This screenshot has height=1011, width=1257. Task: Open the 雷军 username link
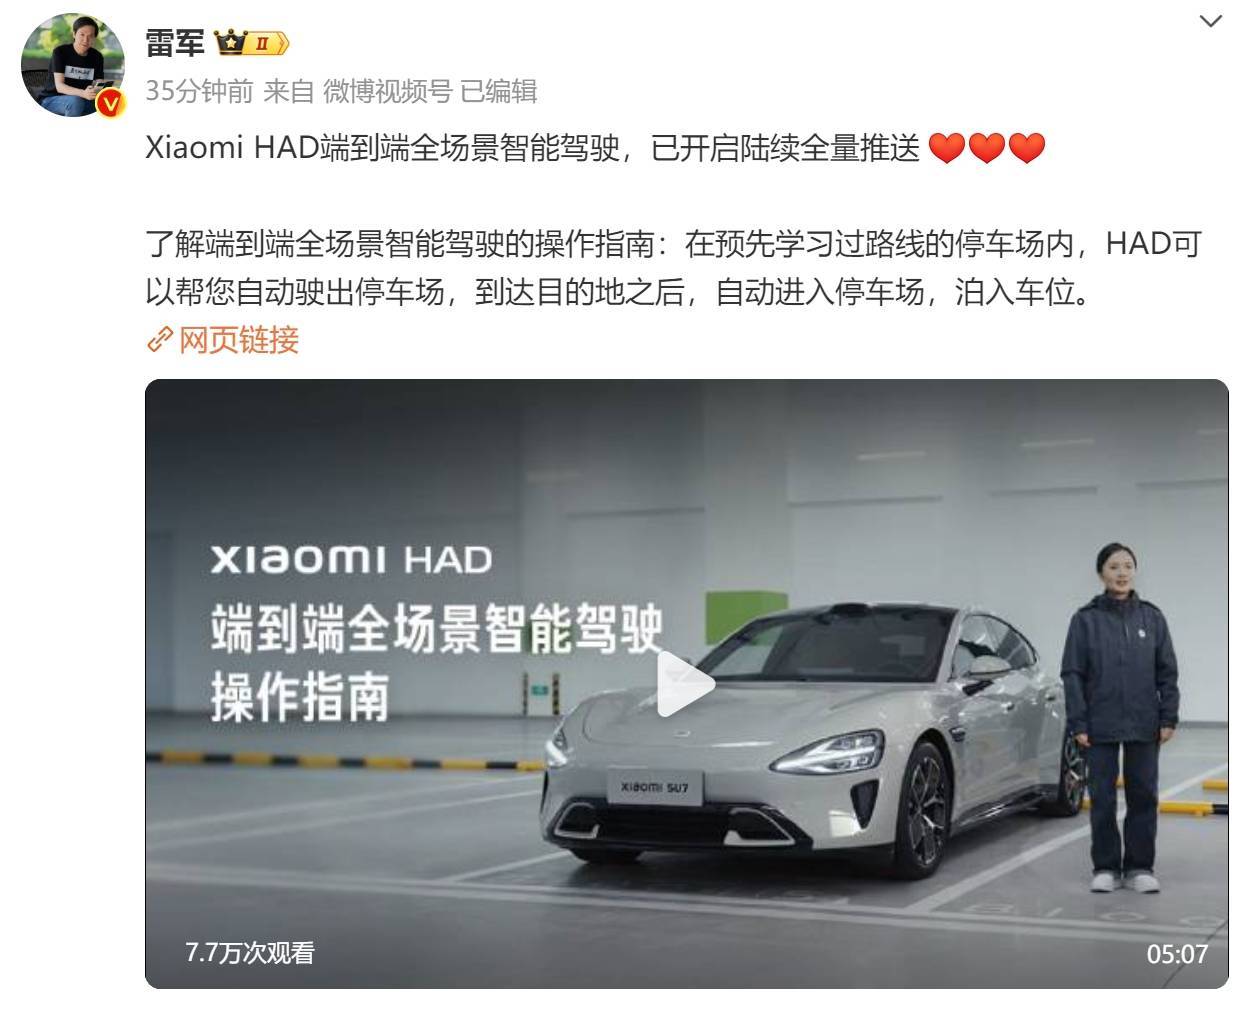[x=175, y=43]
